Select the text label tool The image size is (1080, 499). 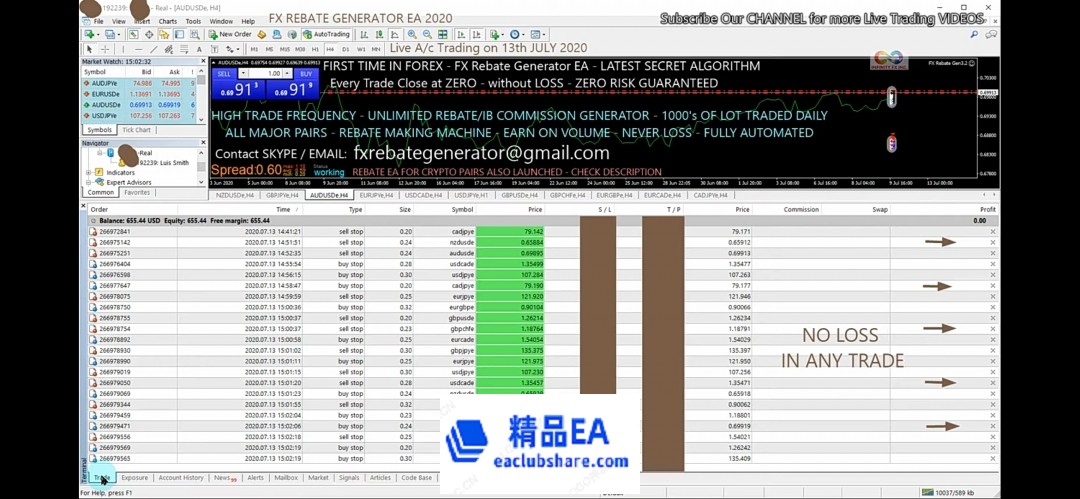[214, 49]
